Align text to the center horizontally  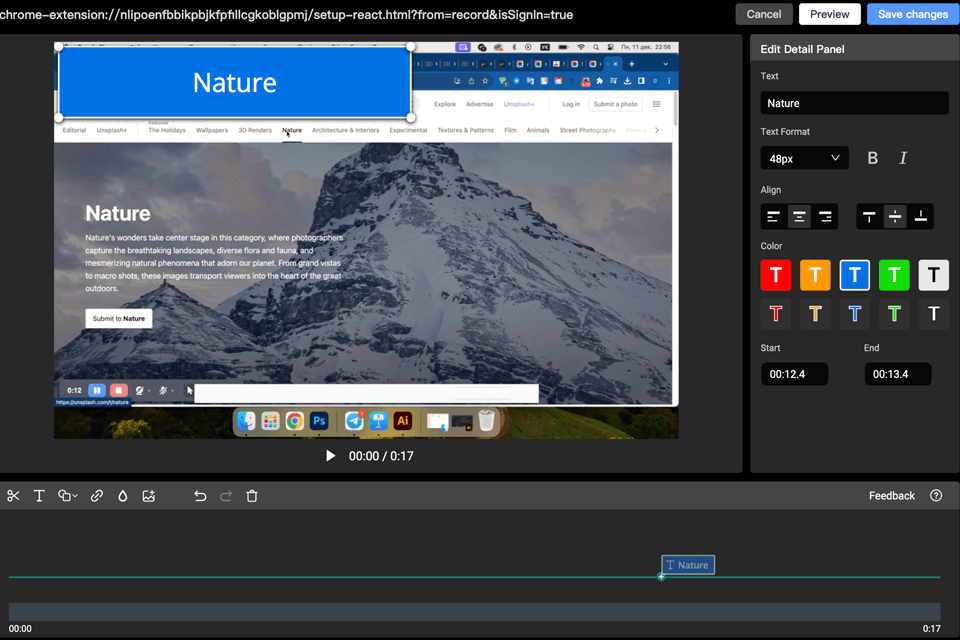point(799,217)
